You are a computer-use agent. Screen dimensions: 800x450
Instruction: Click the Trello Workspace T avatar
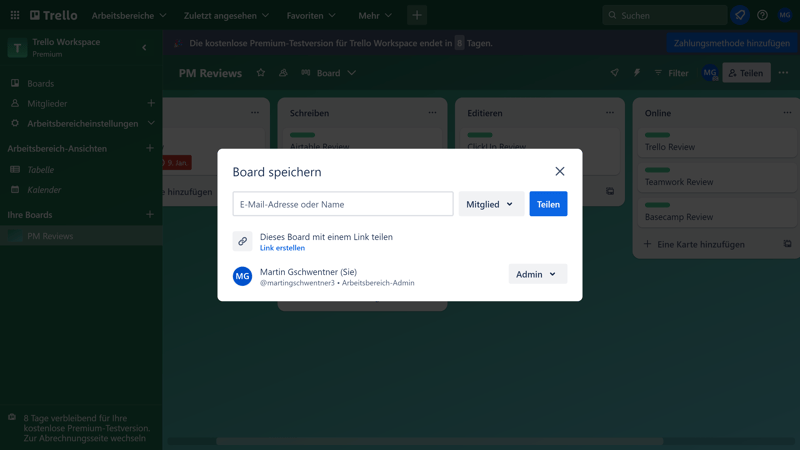17,48
